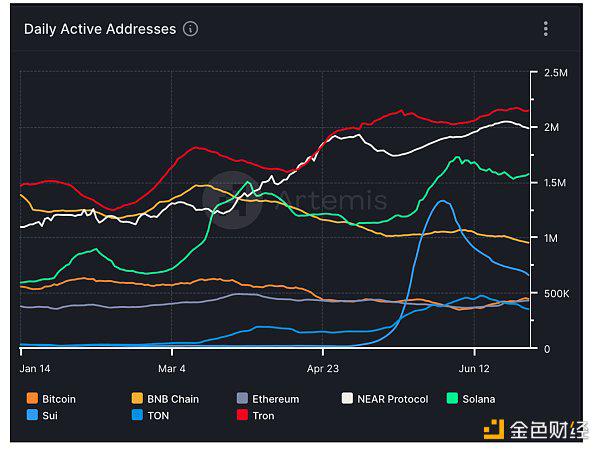Click the Bitcoin legend label

click(59, 399)
